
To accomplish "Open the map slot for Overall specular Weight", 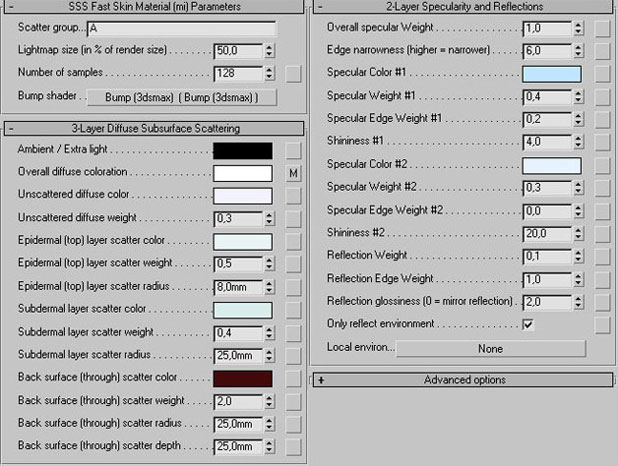I will [602, 28].
